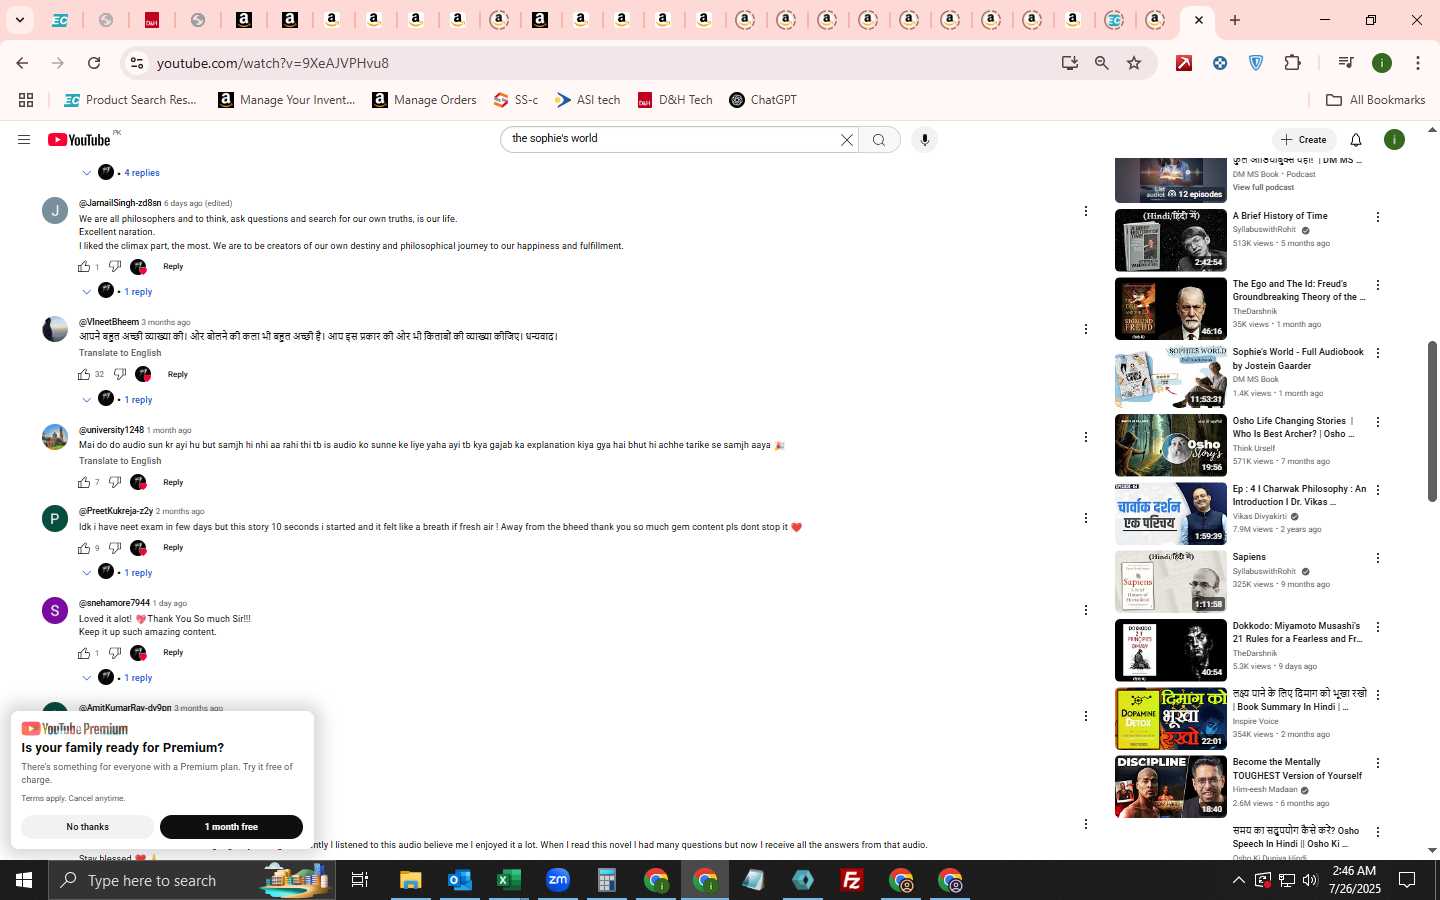This screenshot has height=900, width=1440.
Task: Bookmark this page with the star icon
Action: tap(1134, 63)
